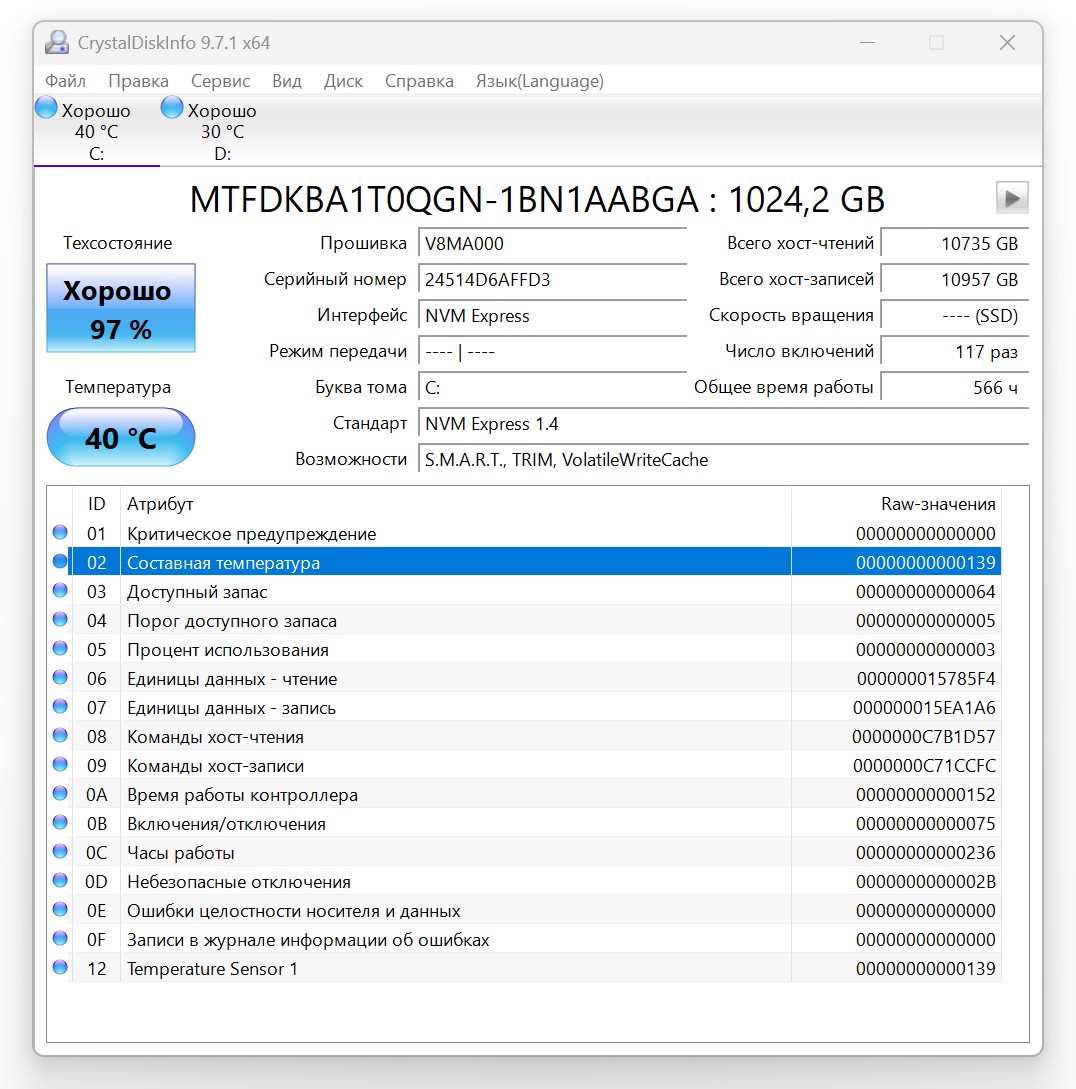This screenshot has height=1089, width=1076.
Task: Click status orb for attribute 01
Action: (x=60, y=532)
